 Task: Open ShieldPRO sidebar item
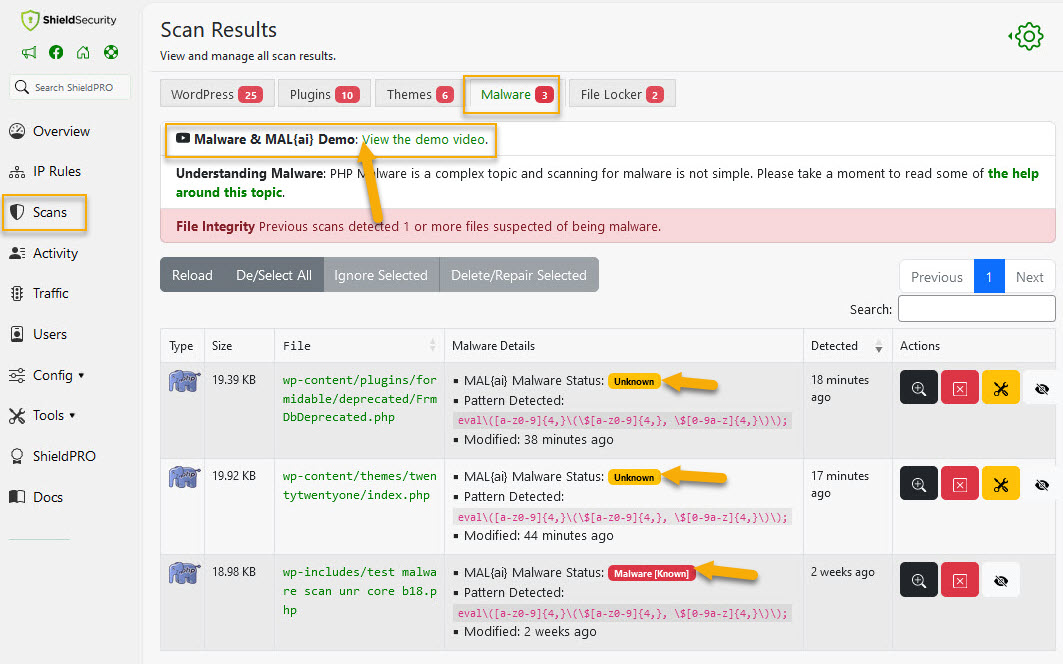click(52, 456)
